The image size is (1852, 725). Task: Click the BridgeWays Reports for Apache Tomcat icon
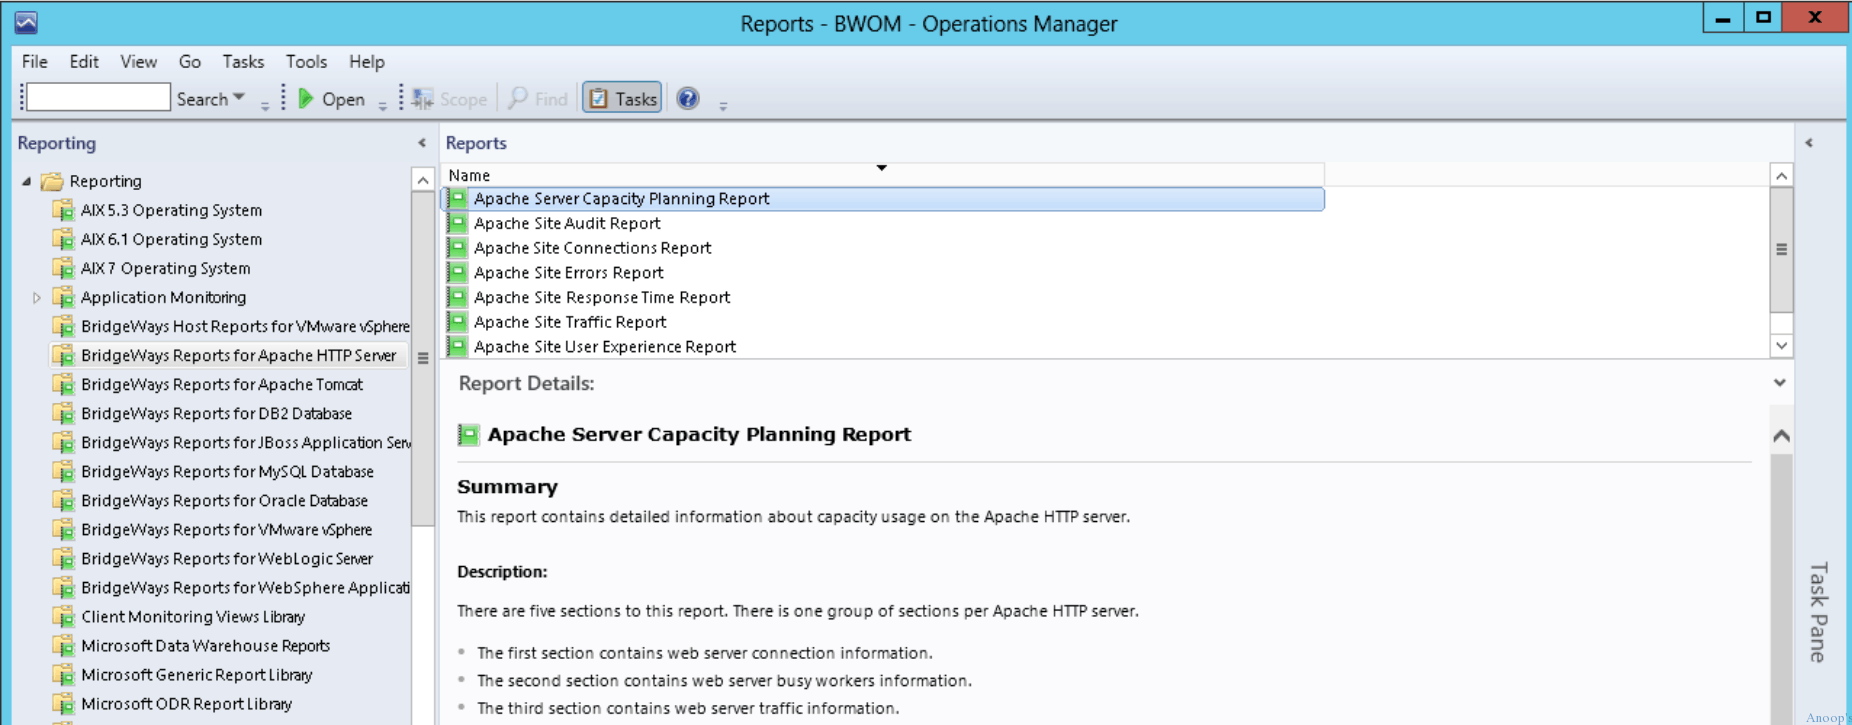(x=63, y=384)
